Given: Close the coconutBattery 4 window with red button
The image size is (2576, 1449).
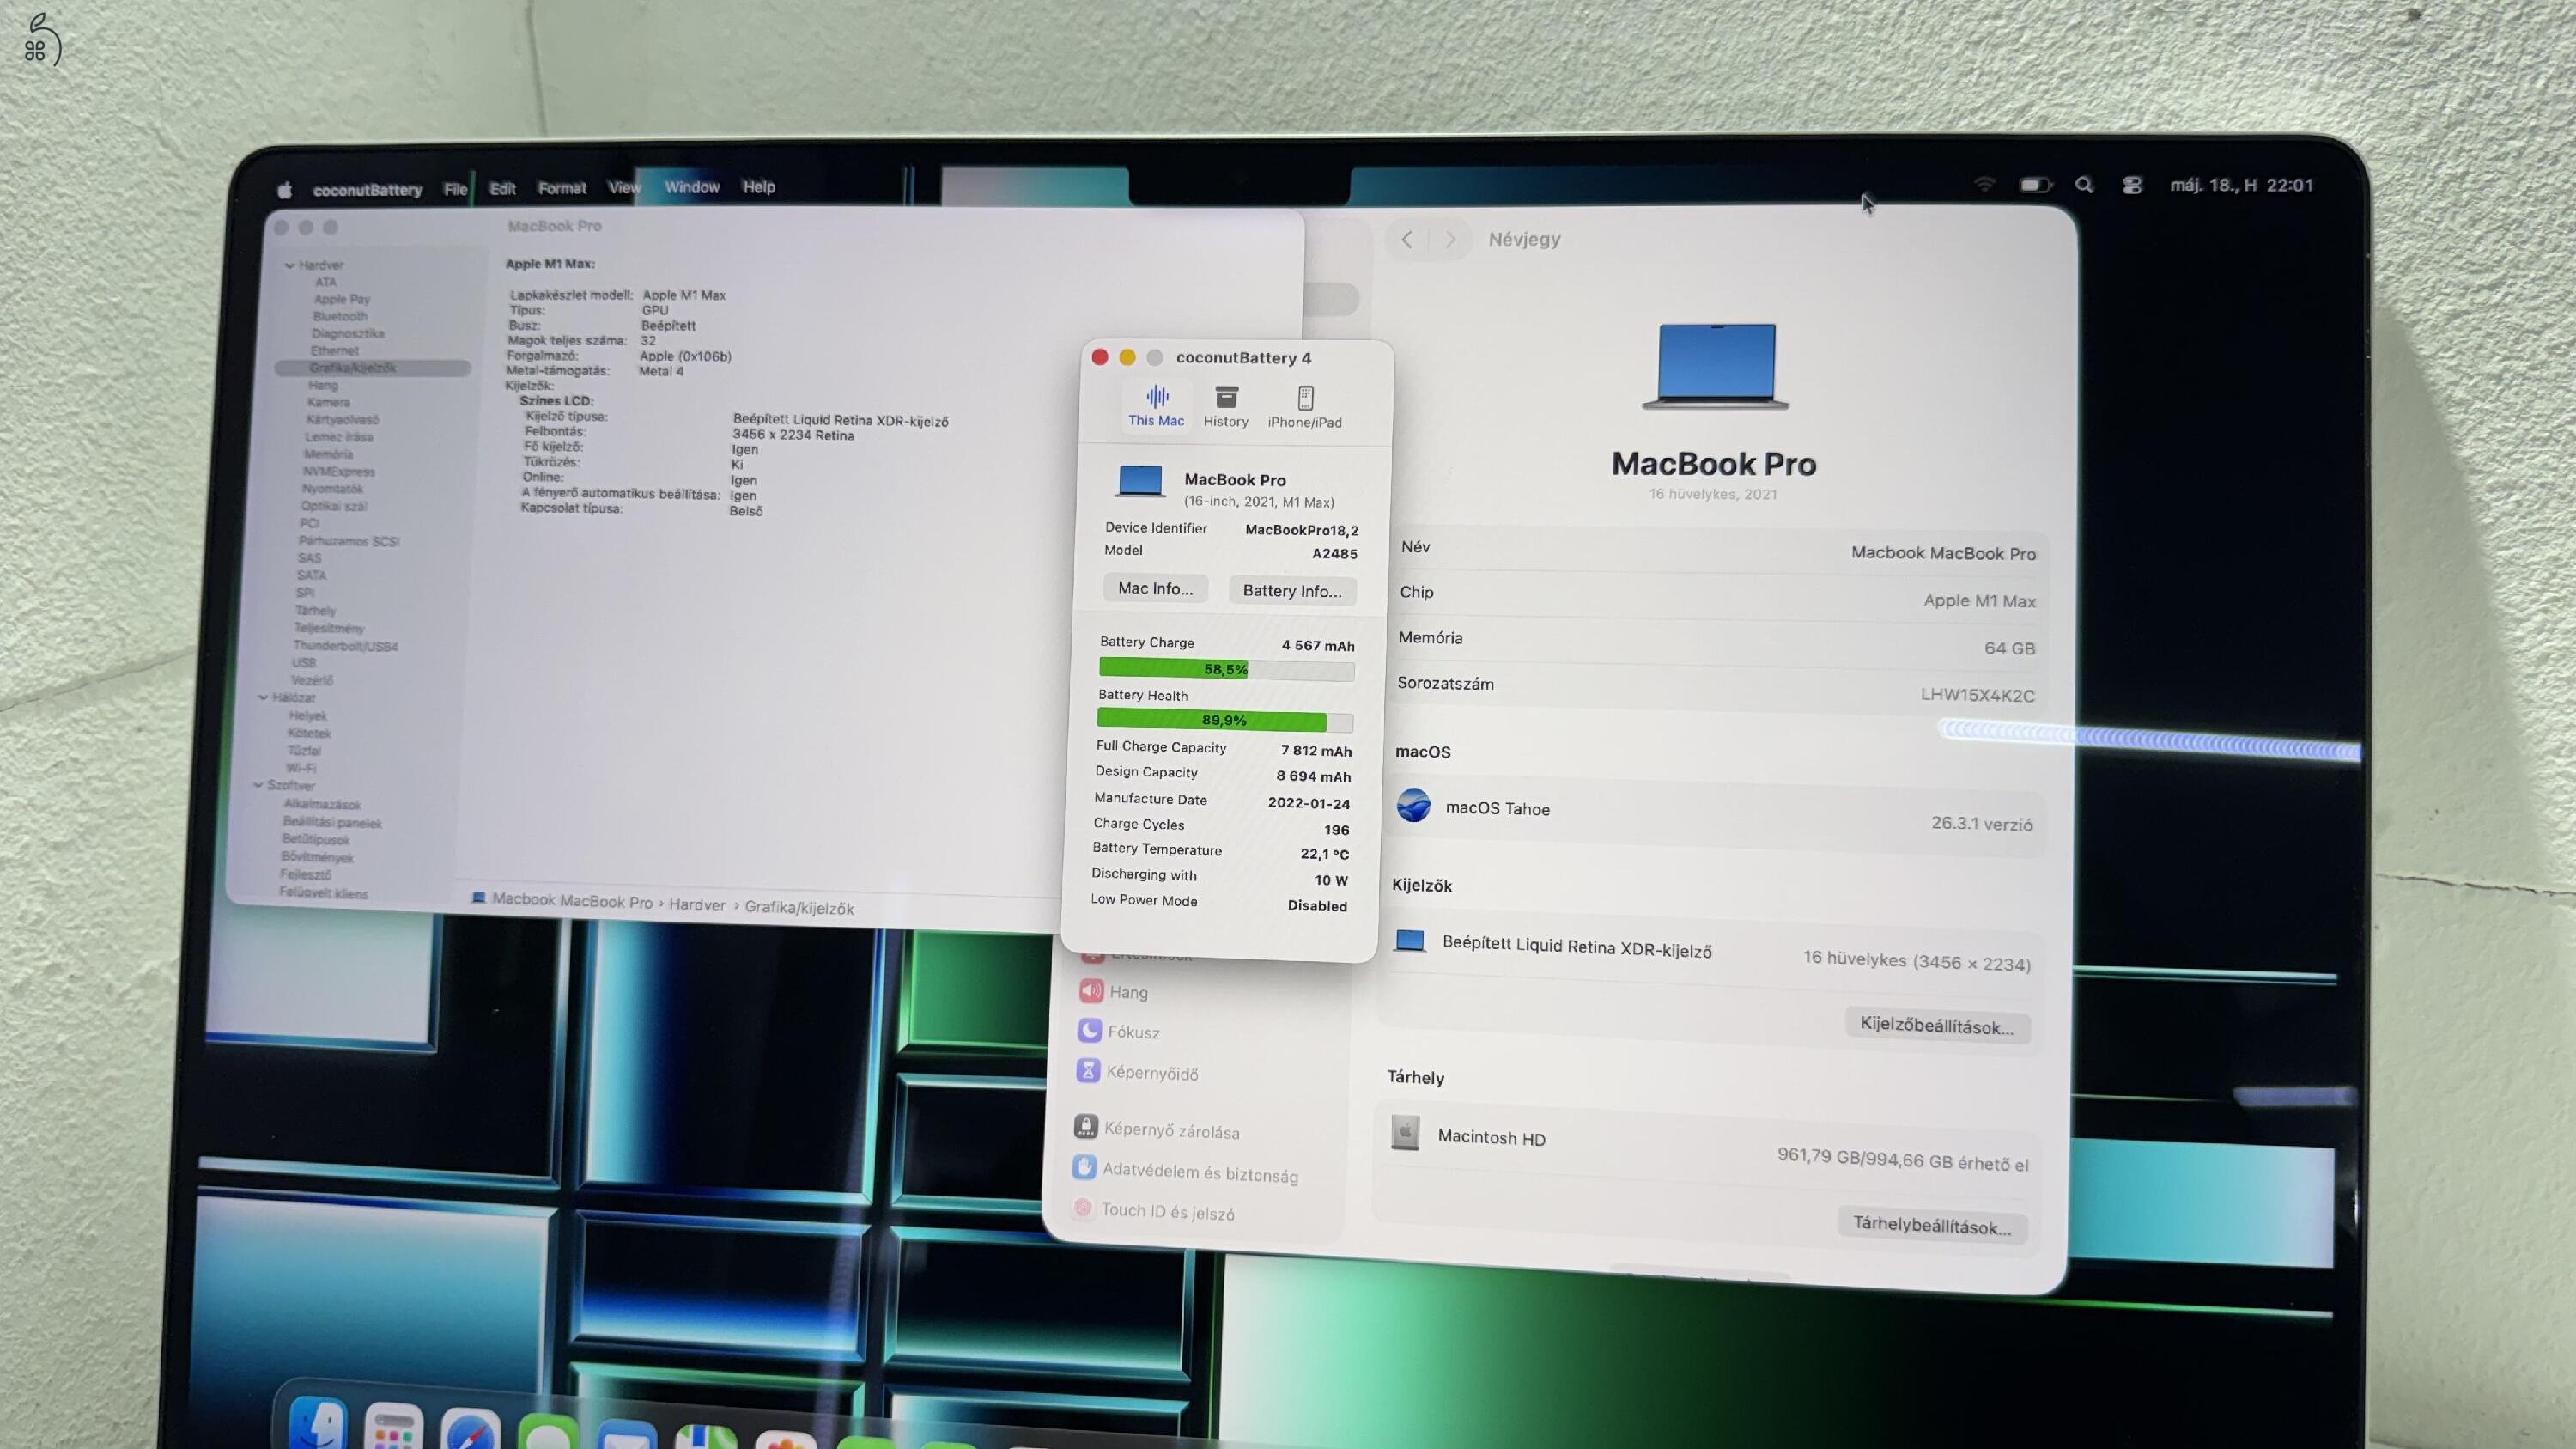Looking at the screenshot, I should click(1100, 357).
